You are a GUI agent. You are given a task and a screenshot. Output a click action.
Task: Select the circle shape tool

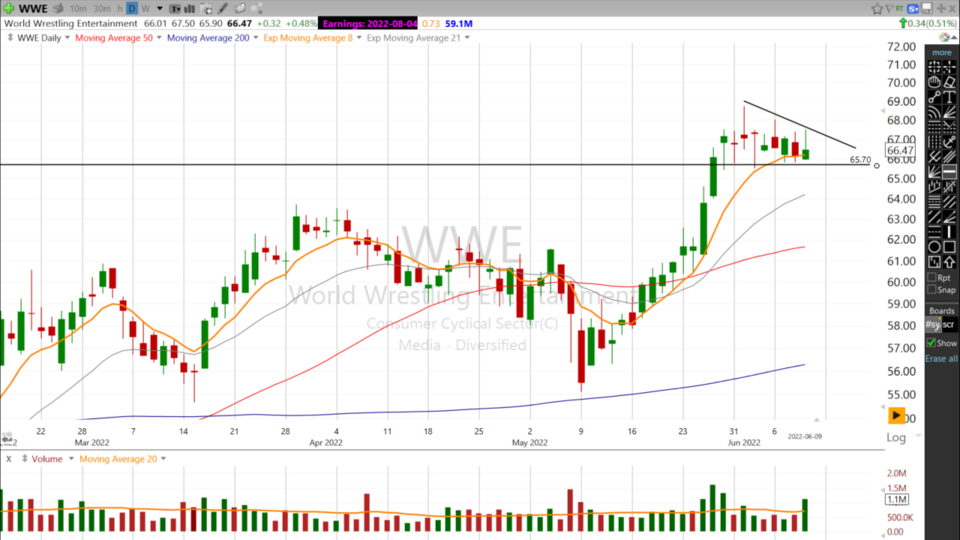pos(934,246)
